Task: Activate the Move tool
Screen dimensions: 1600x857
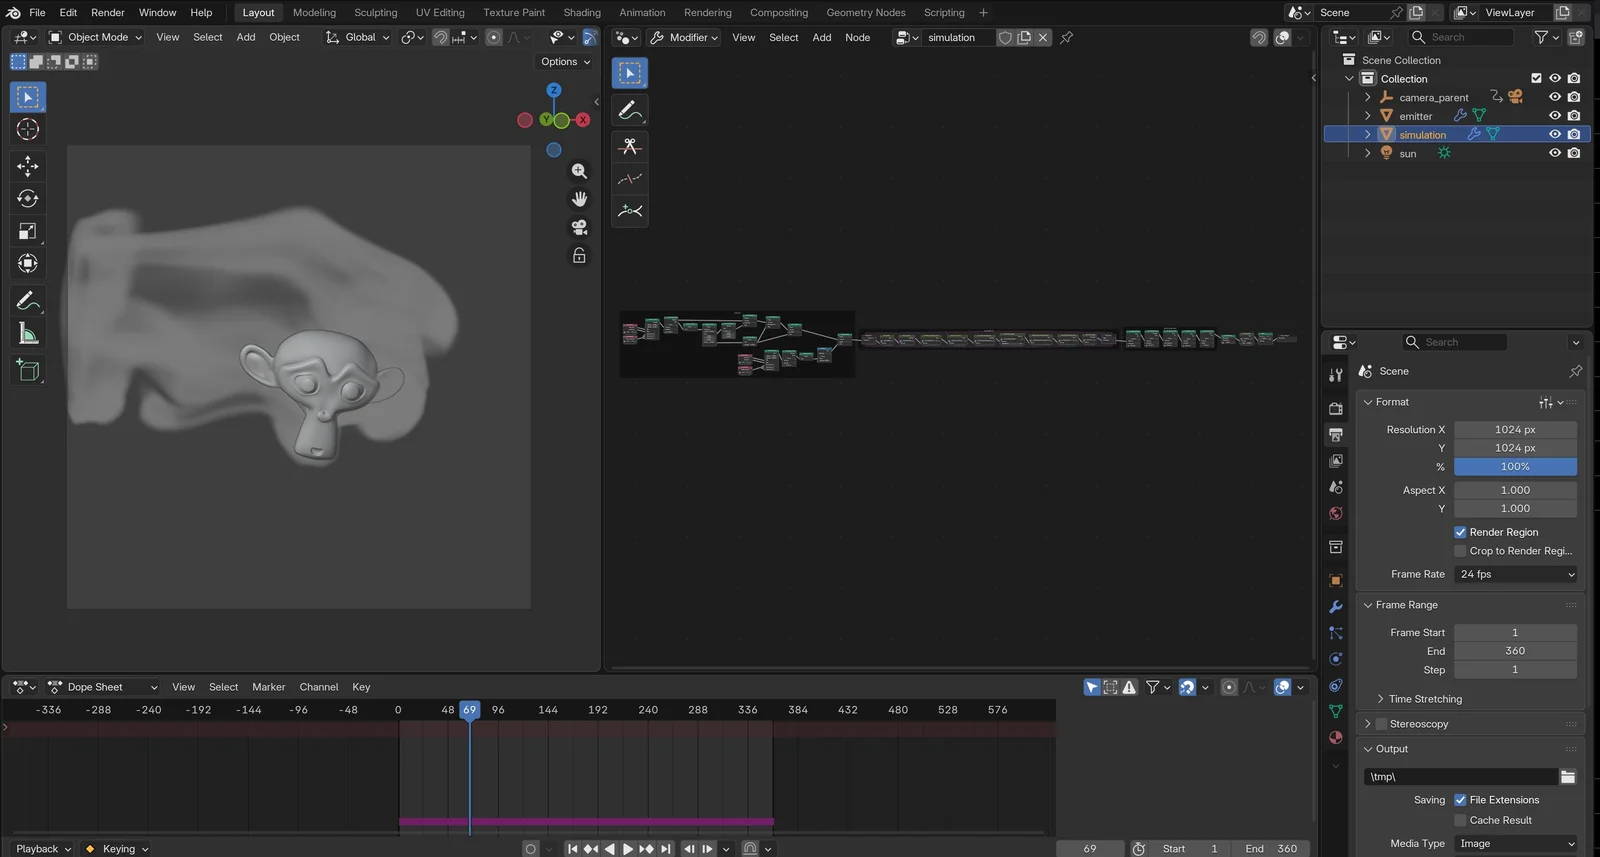Action: [x=28, y=166]
